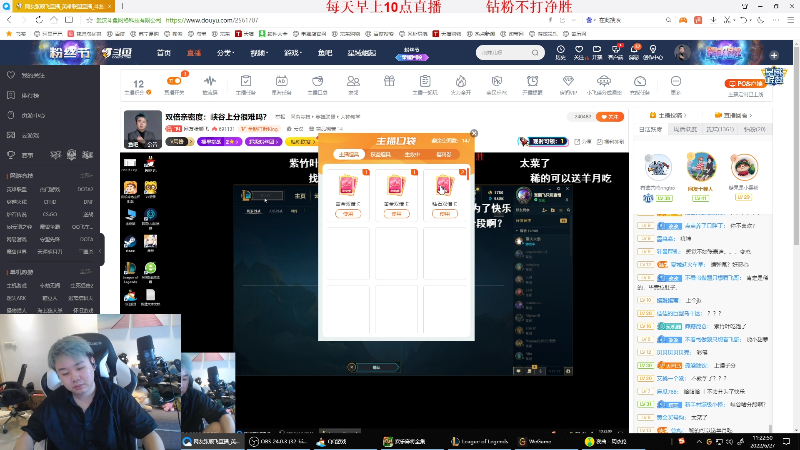Image resolution: width=800 pixels, height=450 pixels.
Task: Click the orange PC client button
Action: [x=745, y=83]
